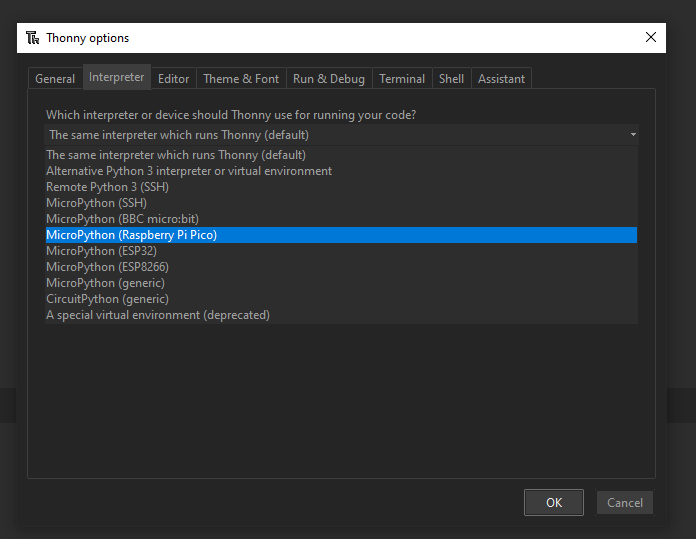Pick MicroPython (ESP8266) interpreter

pos(341,267)
